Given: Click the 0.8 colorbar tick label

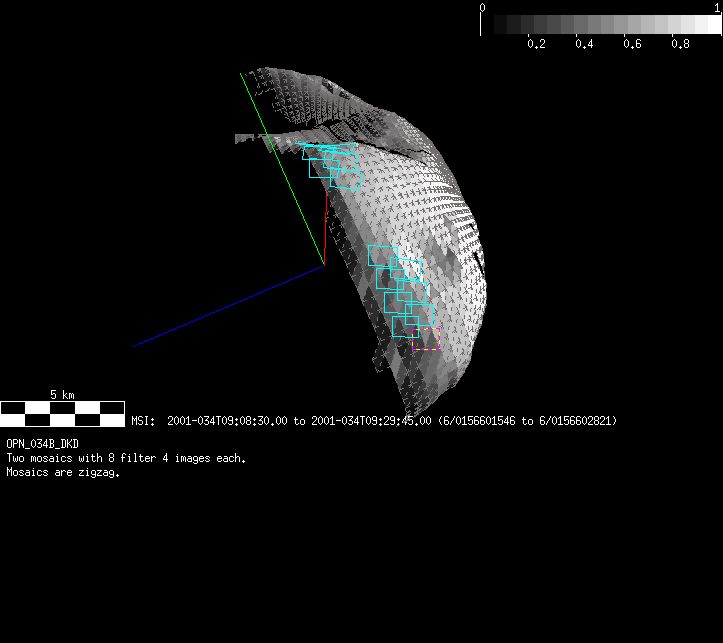Looking at the screenshot, I should pos(680,45).
